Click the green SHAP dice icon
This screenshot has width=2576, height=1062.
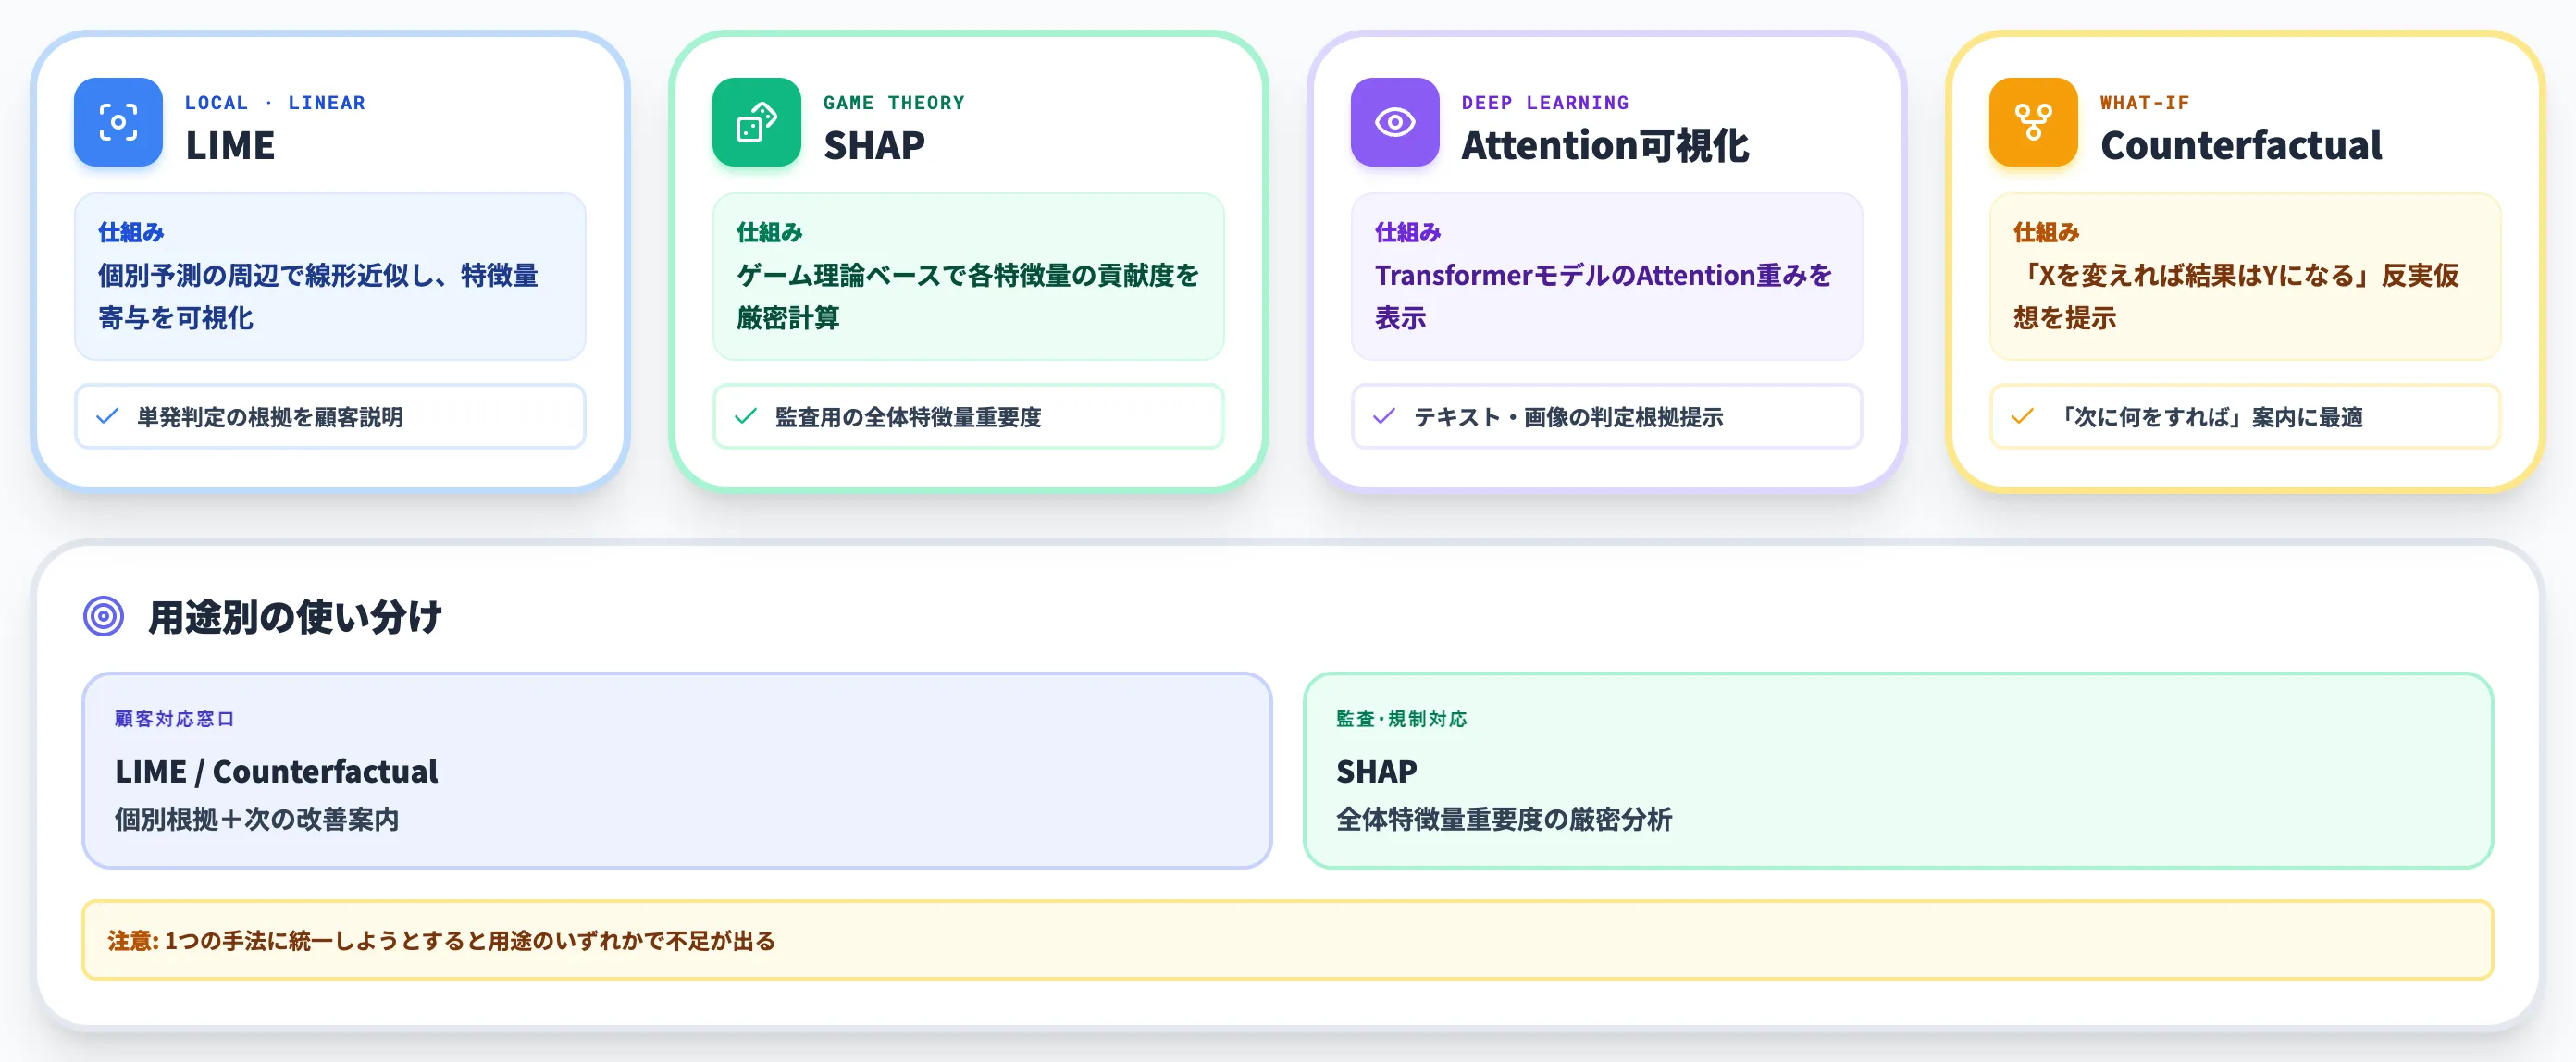[x=756, y=122]
